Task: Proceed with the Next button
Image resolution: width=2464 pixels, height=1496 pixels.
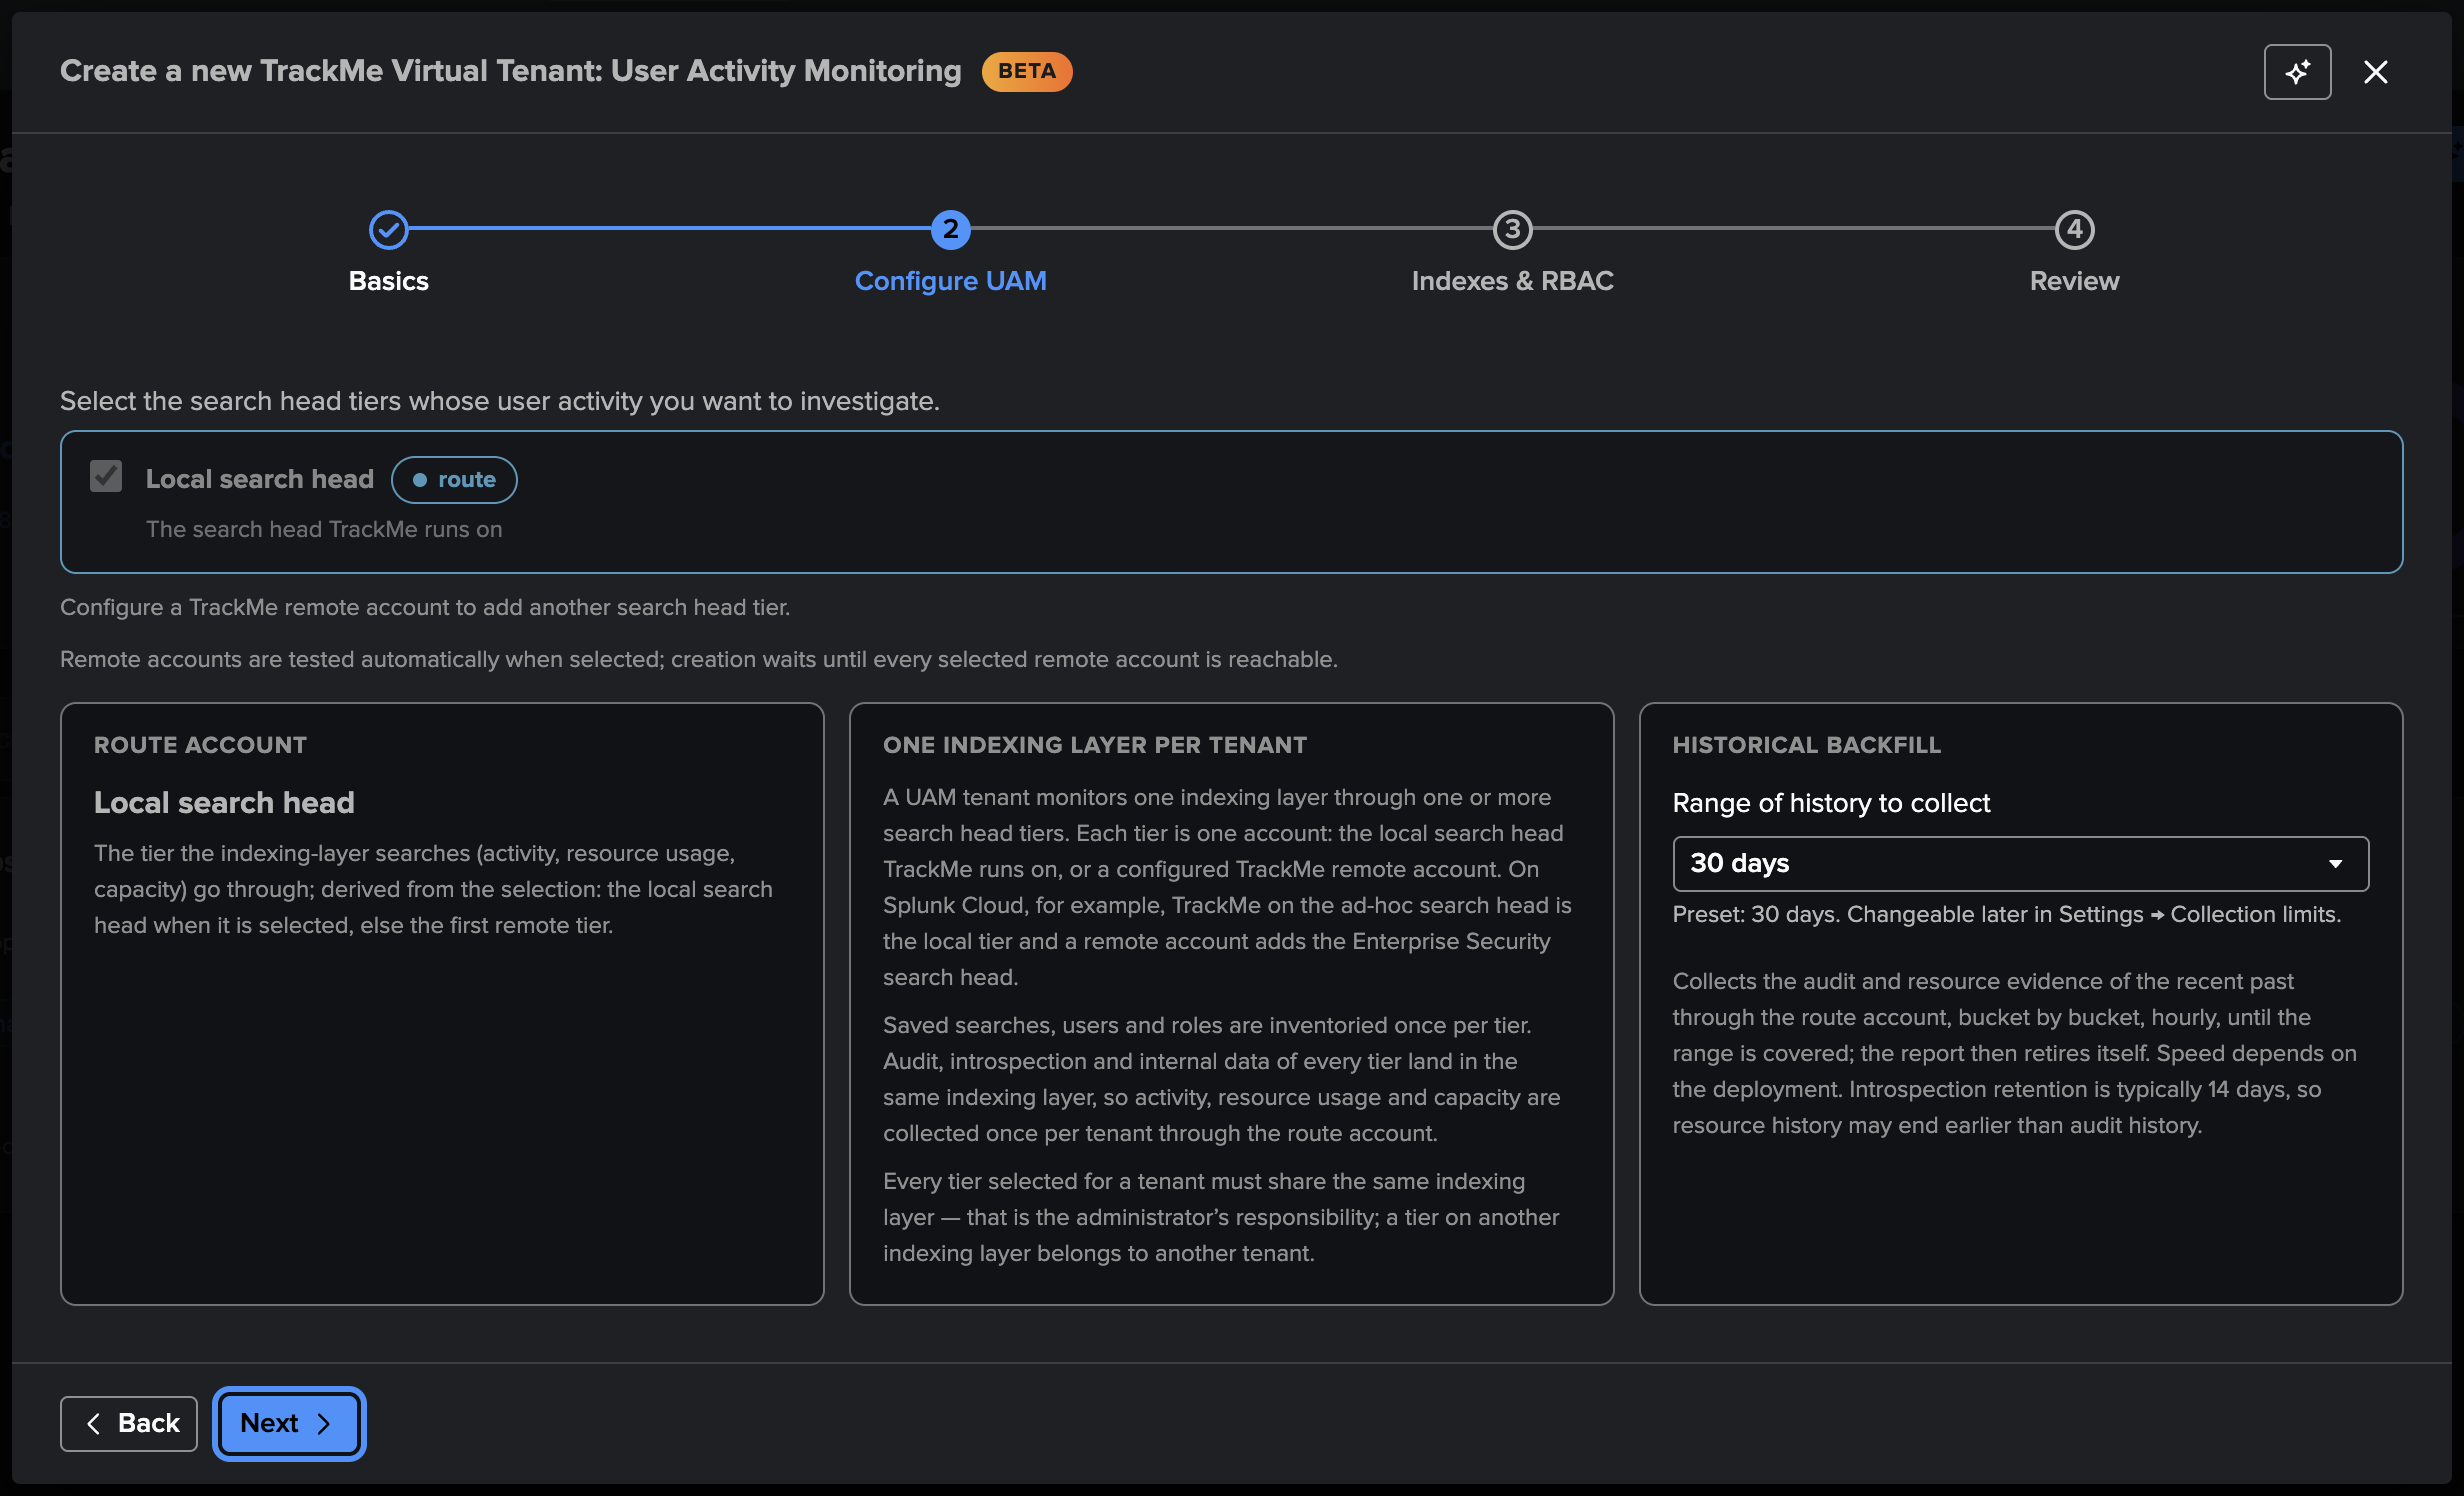Action: [x=289, y=1423]
